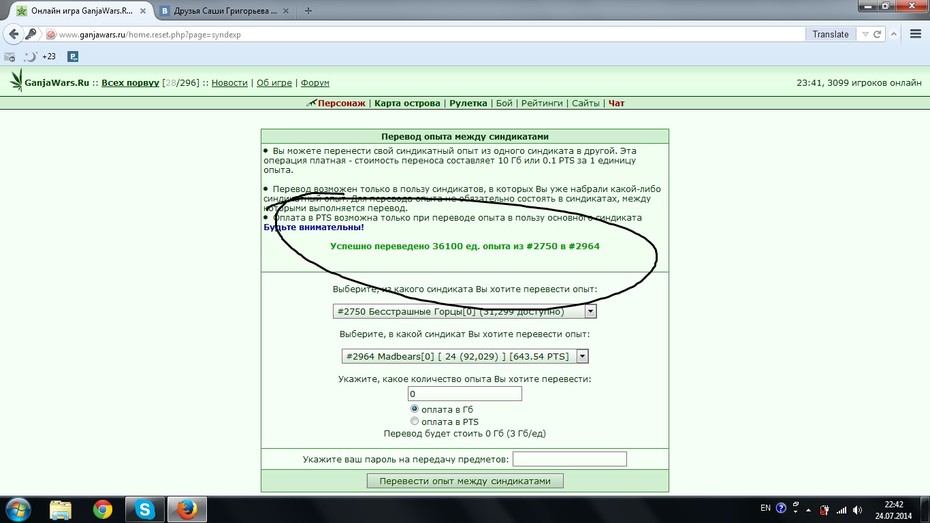Open a new tab with the plus button
The height and width of the screenshot is (523, 930).
coord(308,11)
